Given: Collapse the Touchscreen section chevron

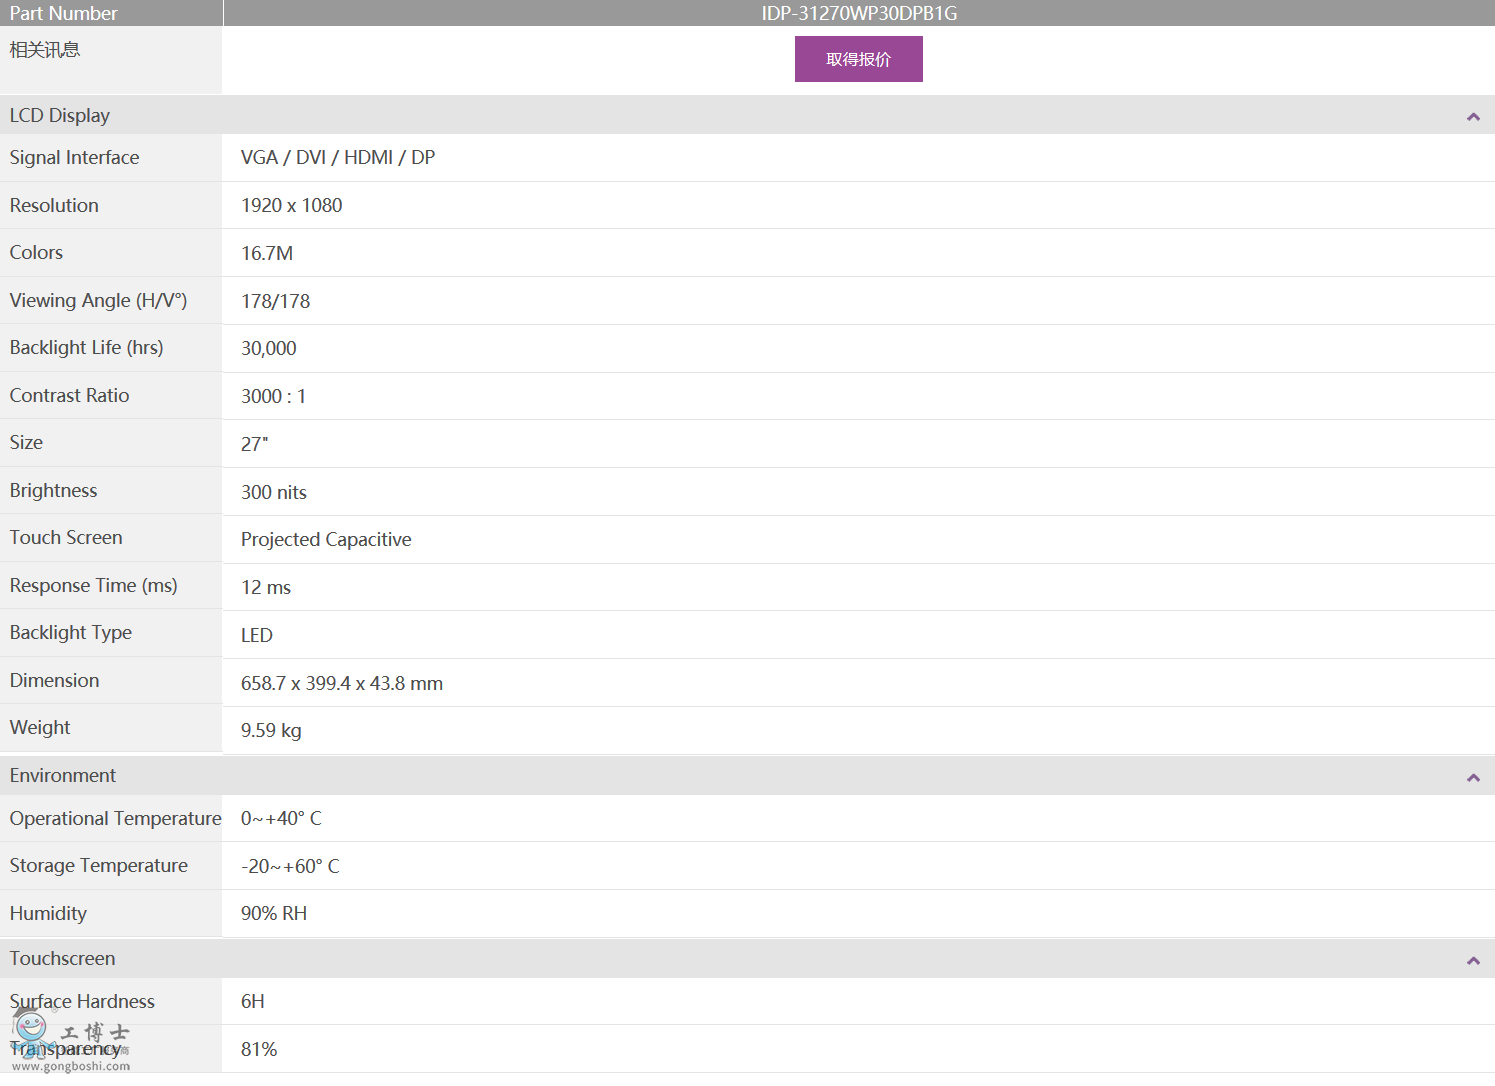Looking at the screenshot, I should click(x=1472, y=961).
